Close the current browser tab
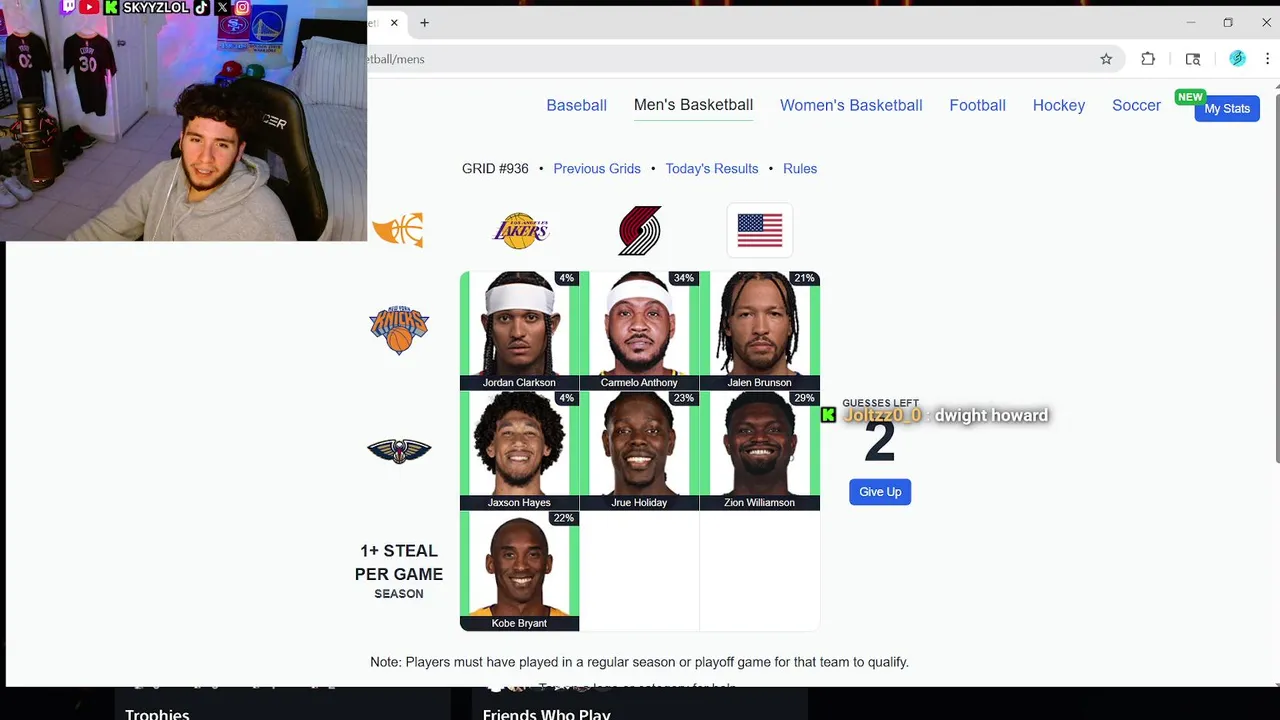The image size is (1280, 720). point(394,23)
